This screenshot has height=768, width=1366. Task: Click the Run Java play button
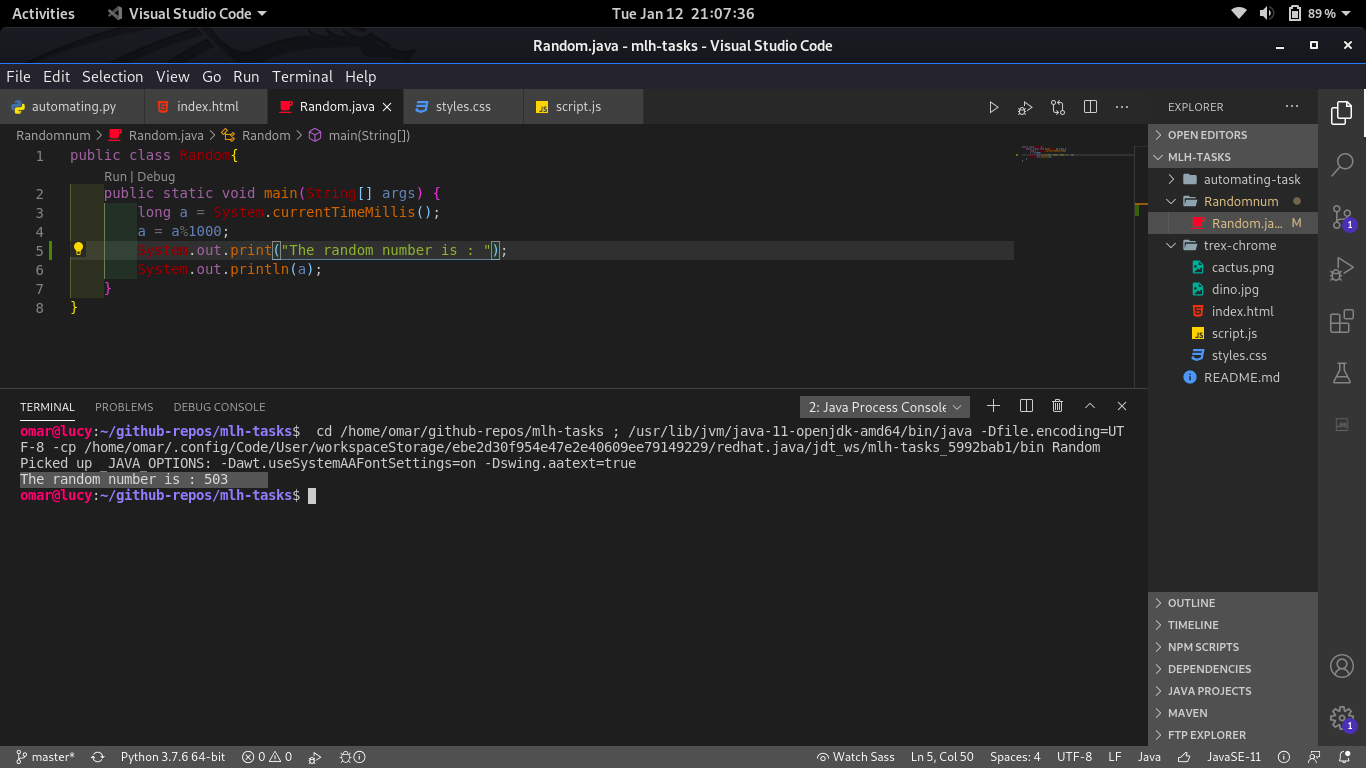993,107
